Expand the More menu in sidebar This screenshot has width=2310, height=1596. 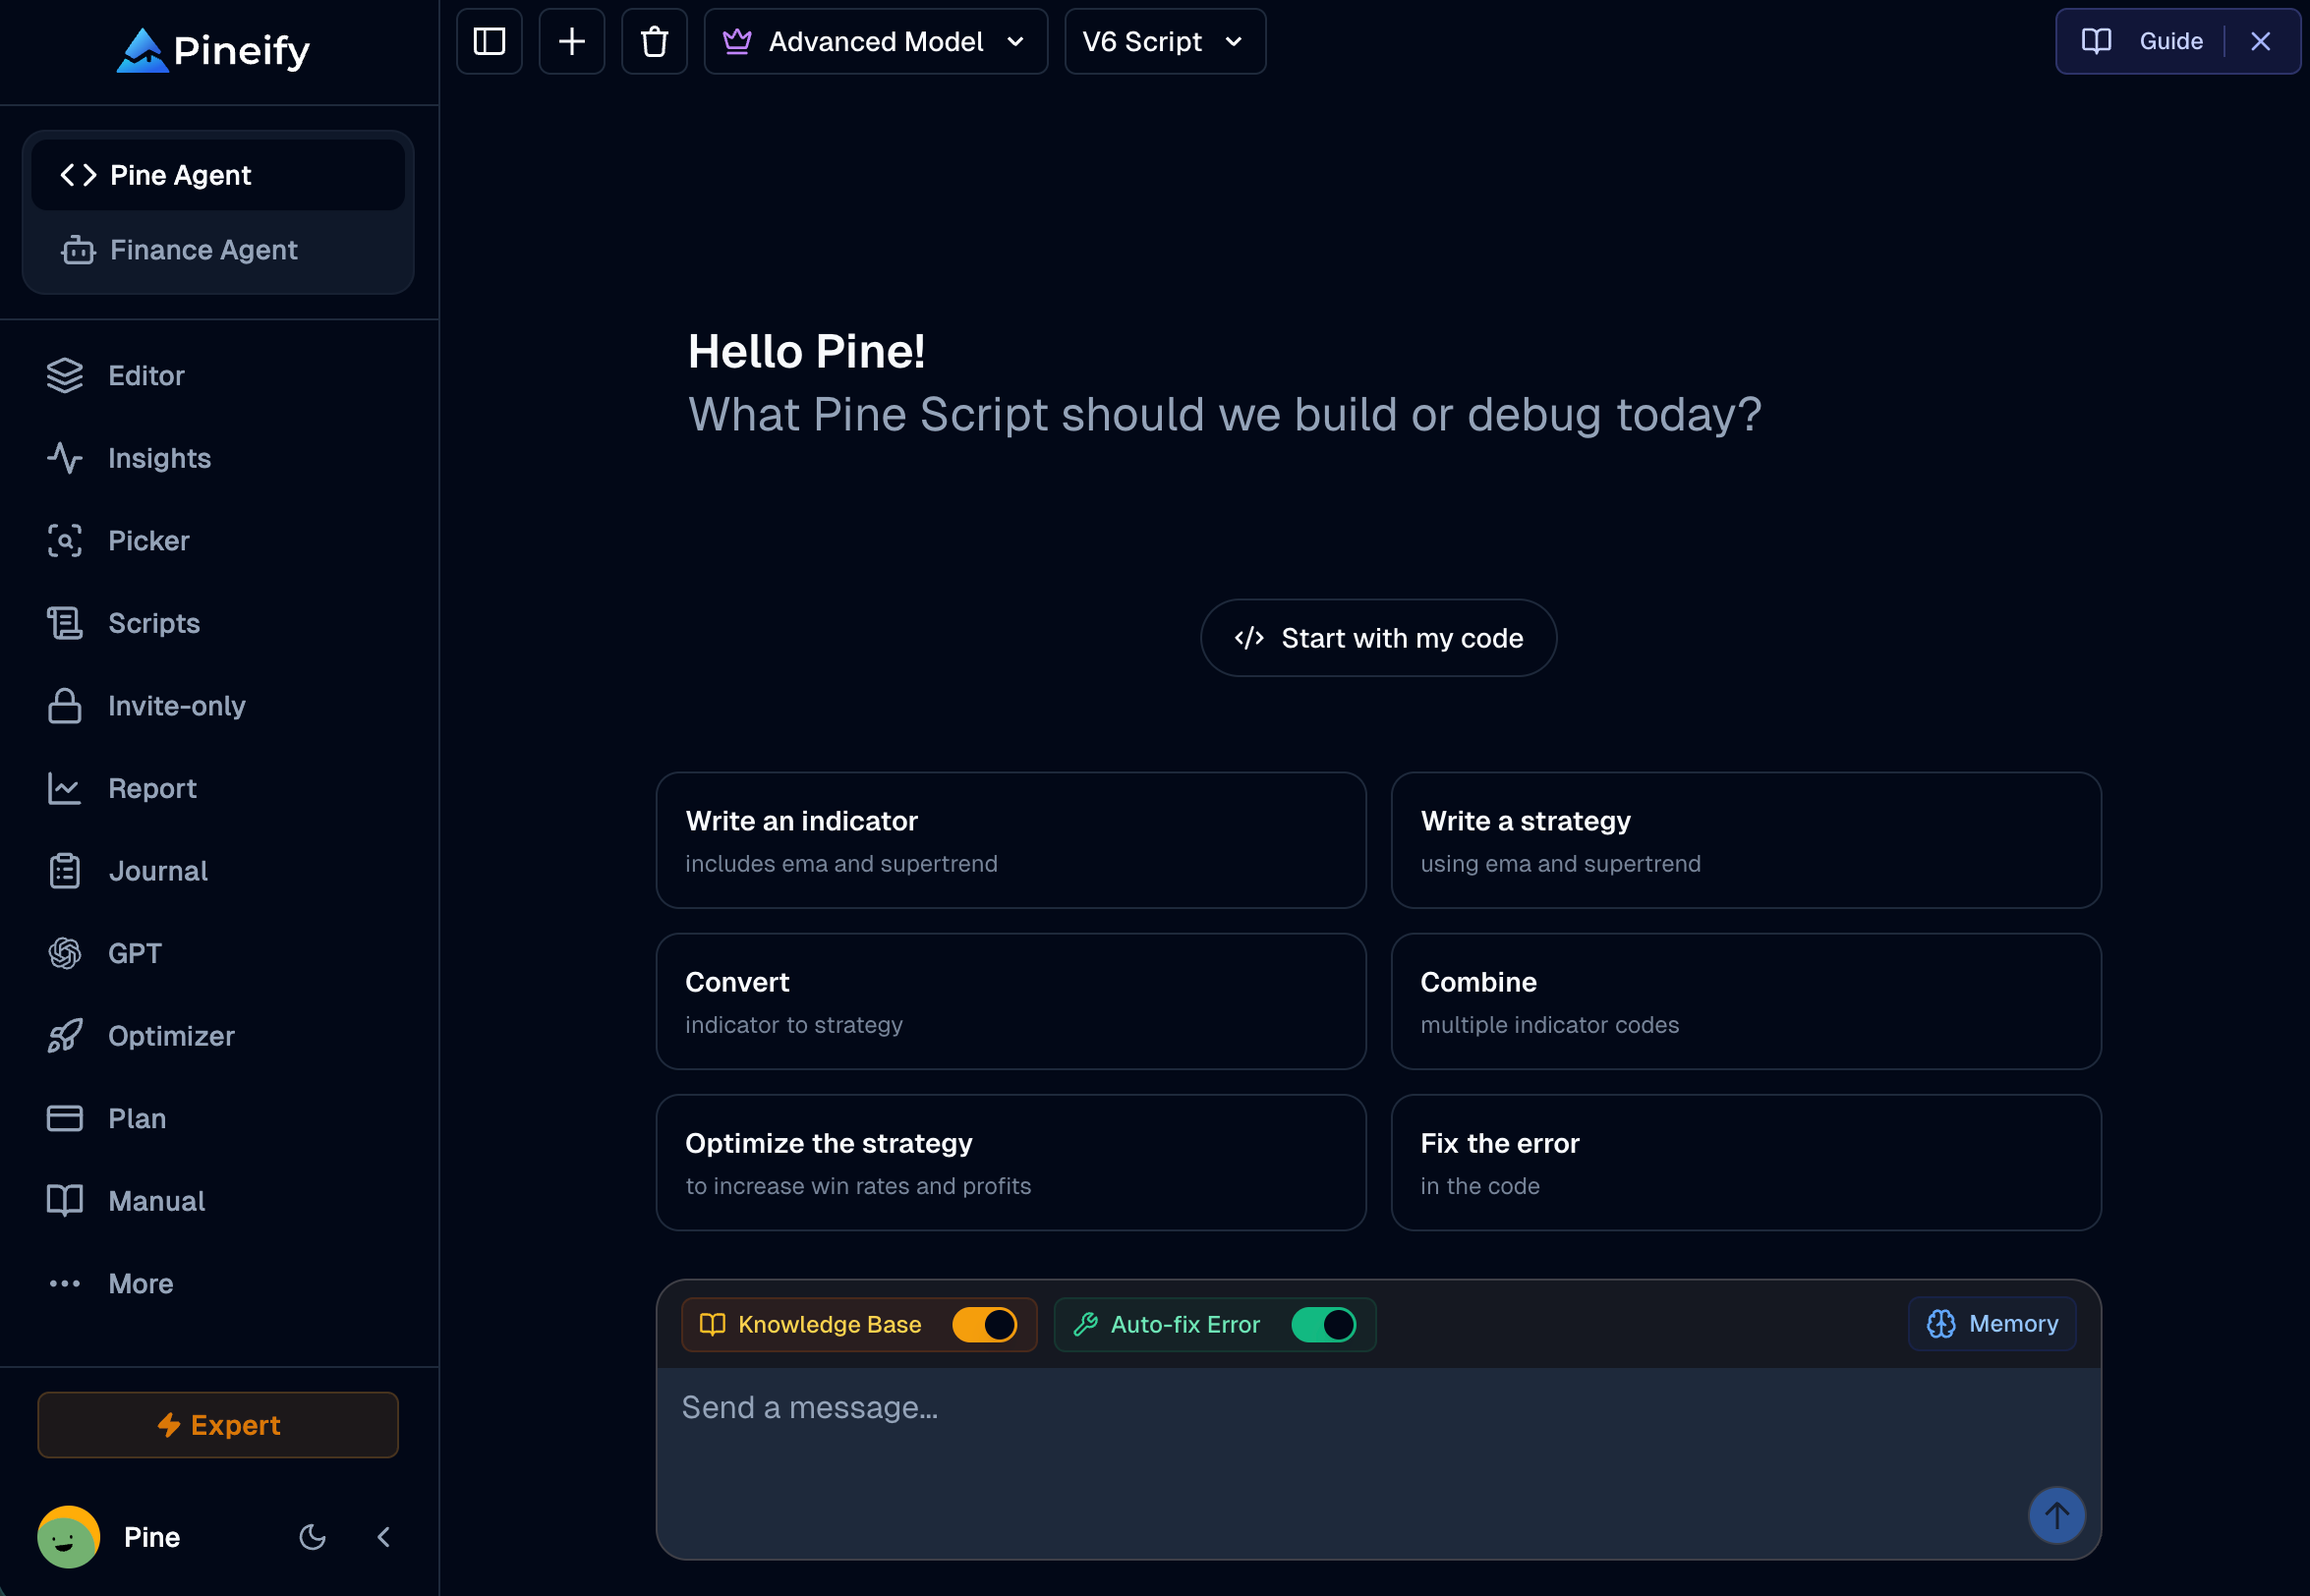click(140, 1283)
